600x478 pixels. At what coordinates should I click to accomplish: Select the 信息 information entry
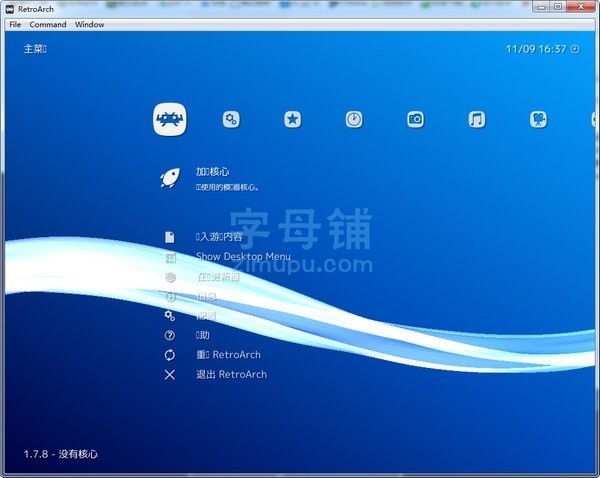point(207,296)
